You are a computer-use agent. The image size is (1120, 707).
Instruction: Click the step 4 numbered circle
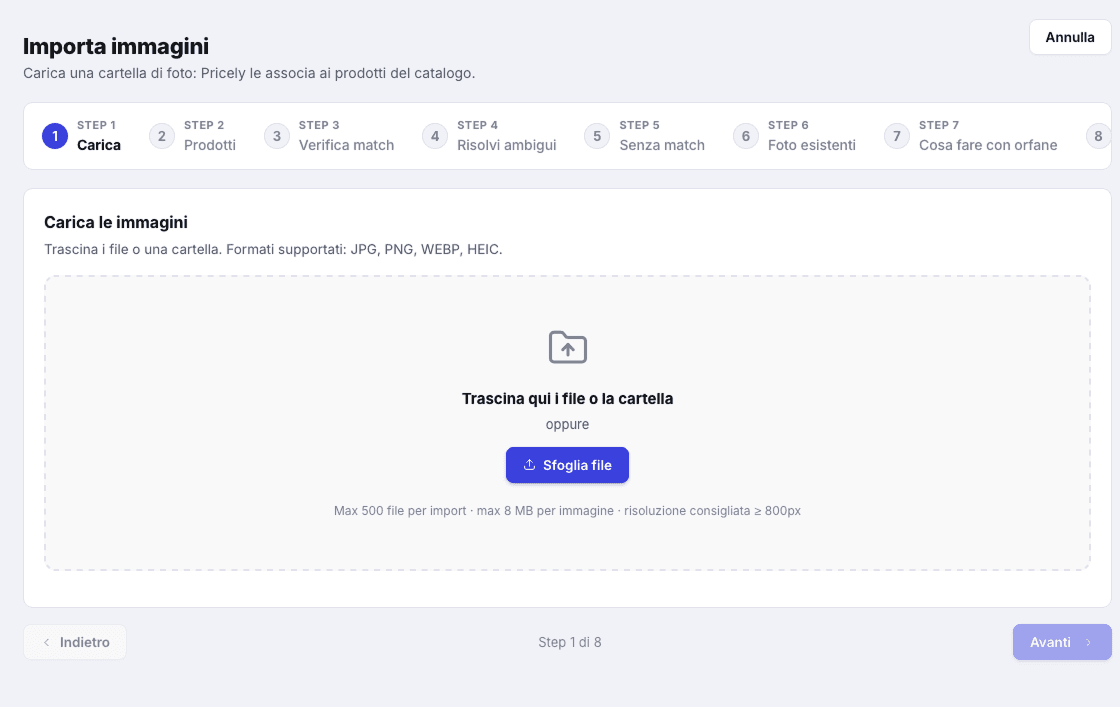(x=435, y=136)
